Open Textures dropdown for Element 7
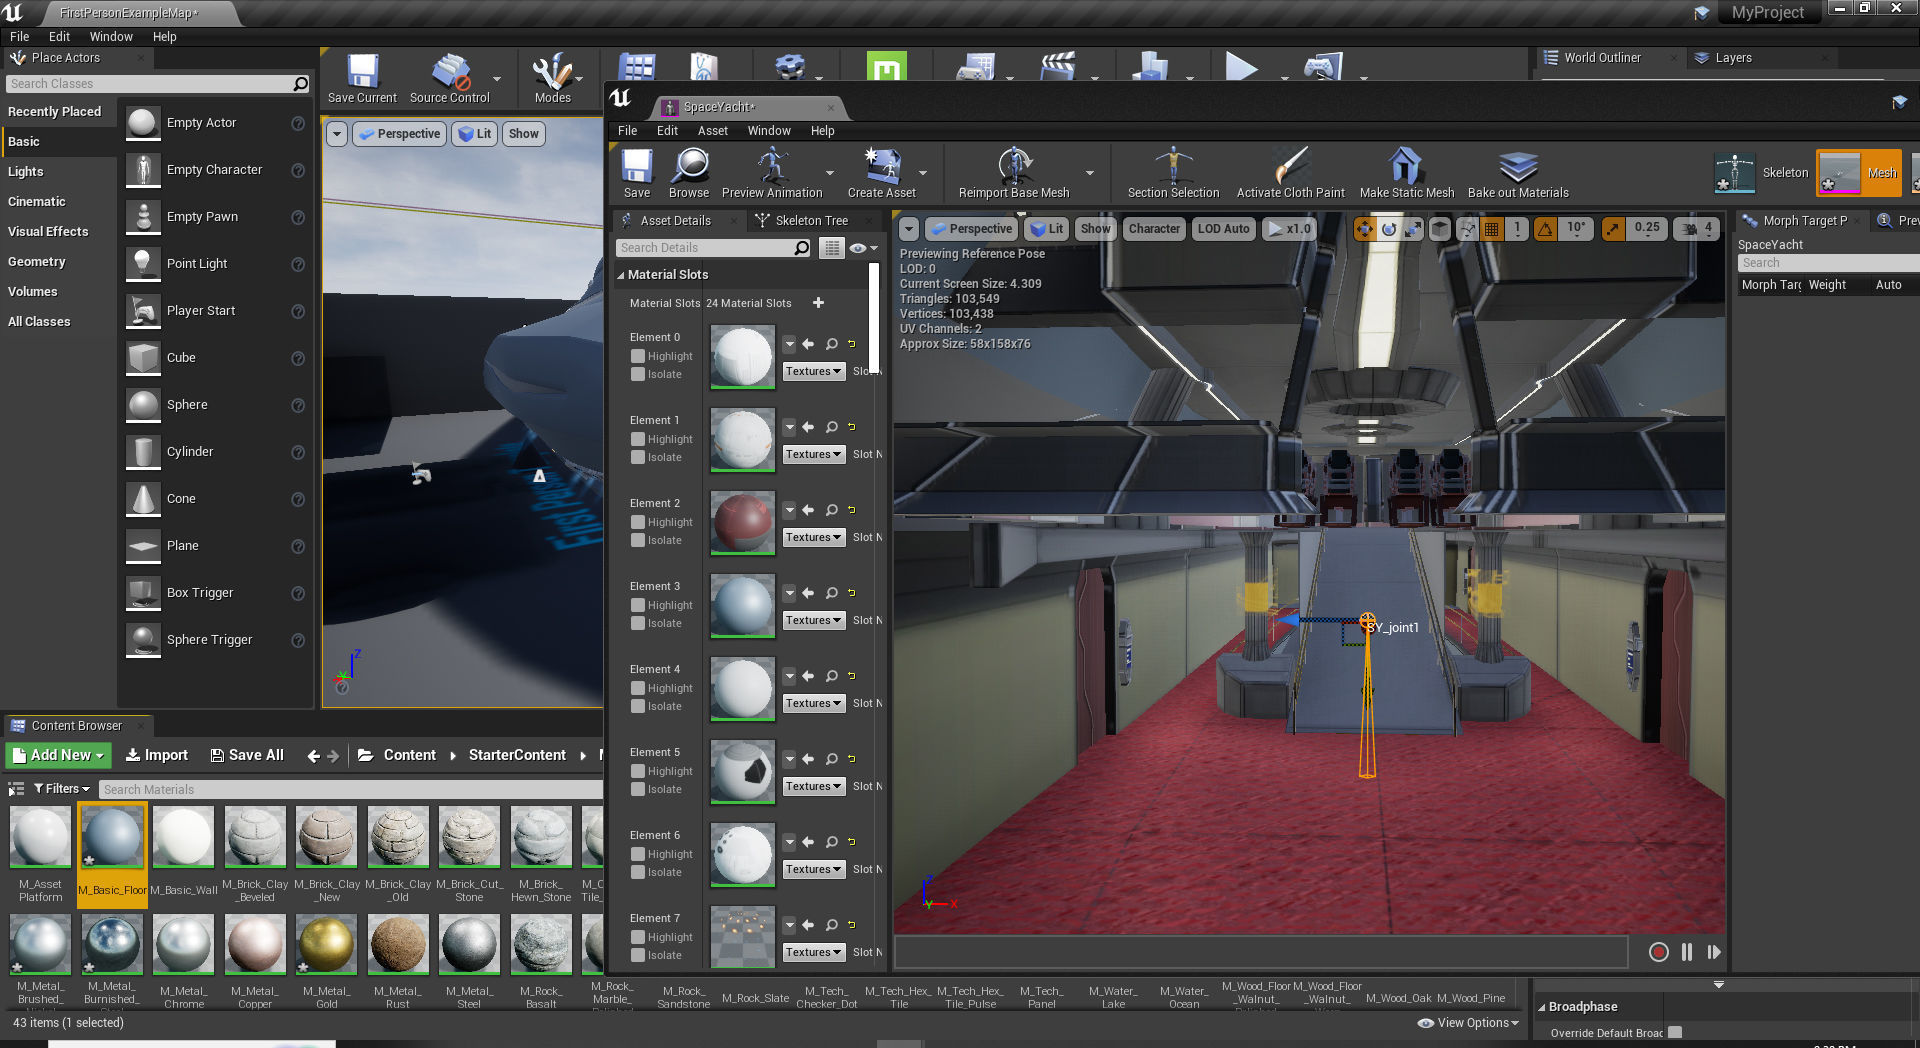The width and height of the screenshot is (1920, 1048). [x=813, y=952]
